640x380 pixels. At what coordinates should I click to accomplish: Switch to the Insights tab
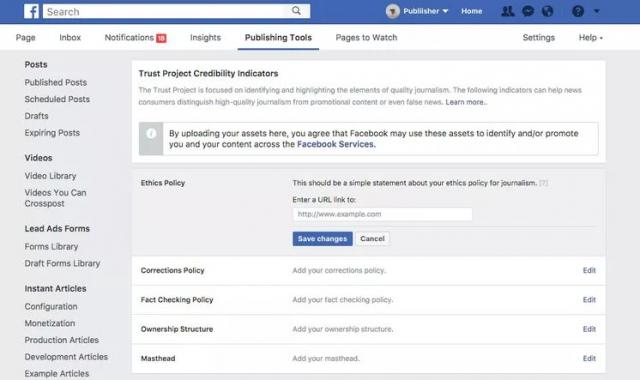point(205,38)
